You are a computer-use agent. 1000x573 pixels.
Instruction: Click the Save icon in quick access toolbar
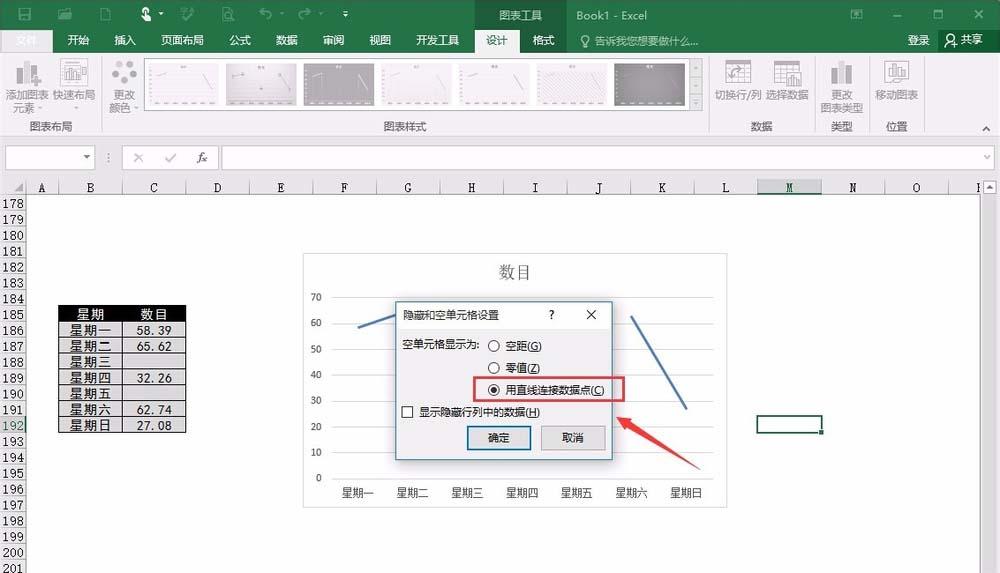coord(25,14)
